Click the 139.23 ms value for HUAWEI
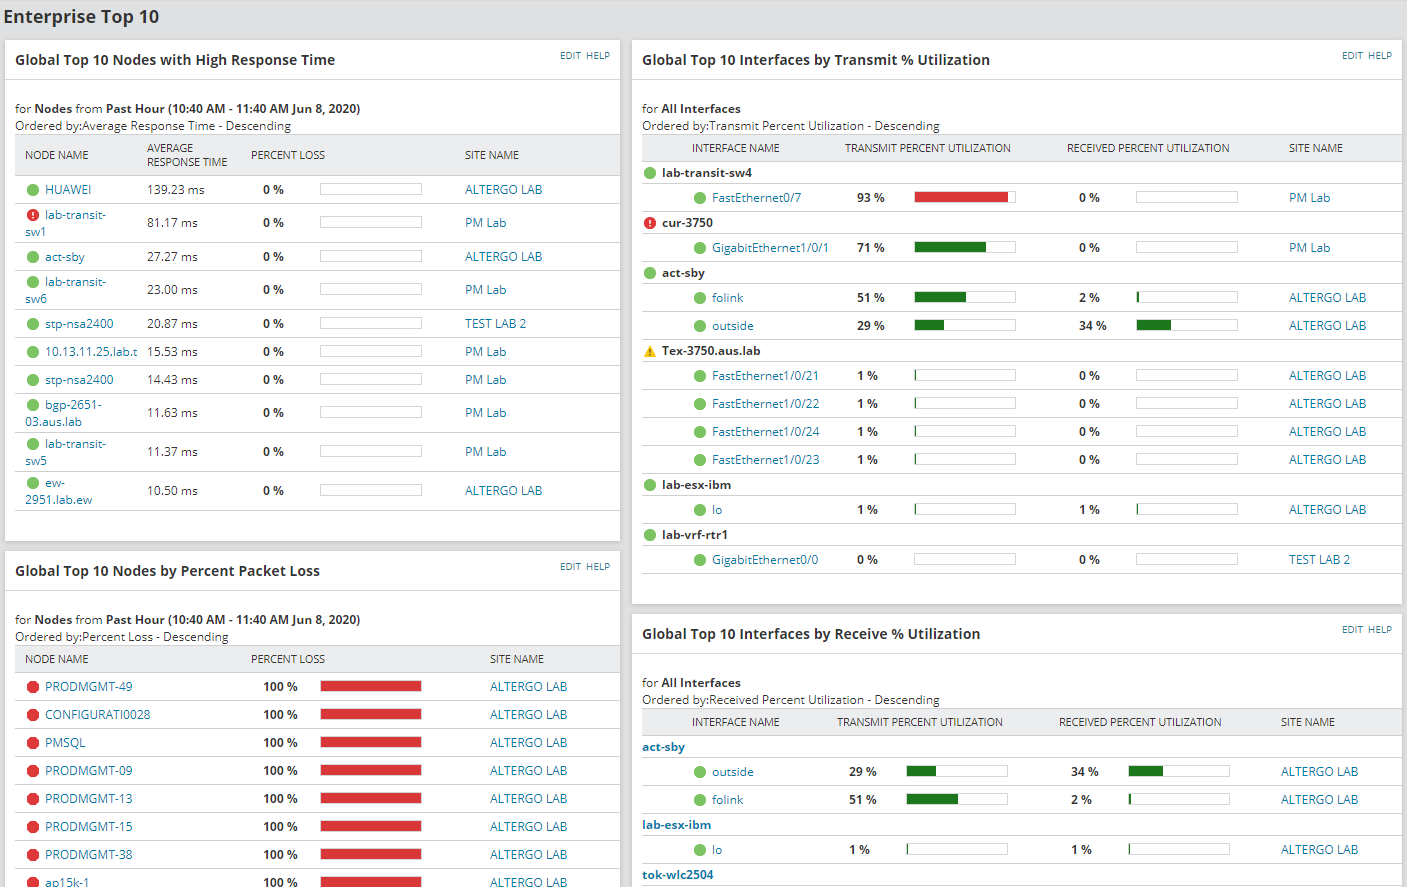 (176, 190)
